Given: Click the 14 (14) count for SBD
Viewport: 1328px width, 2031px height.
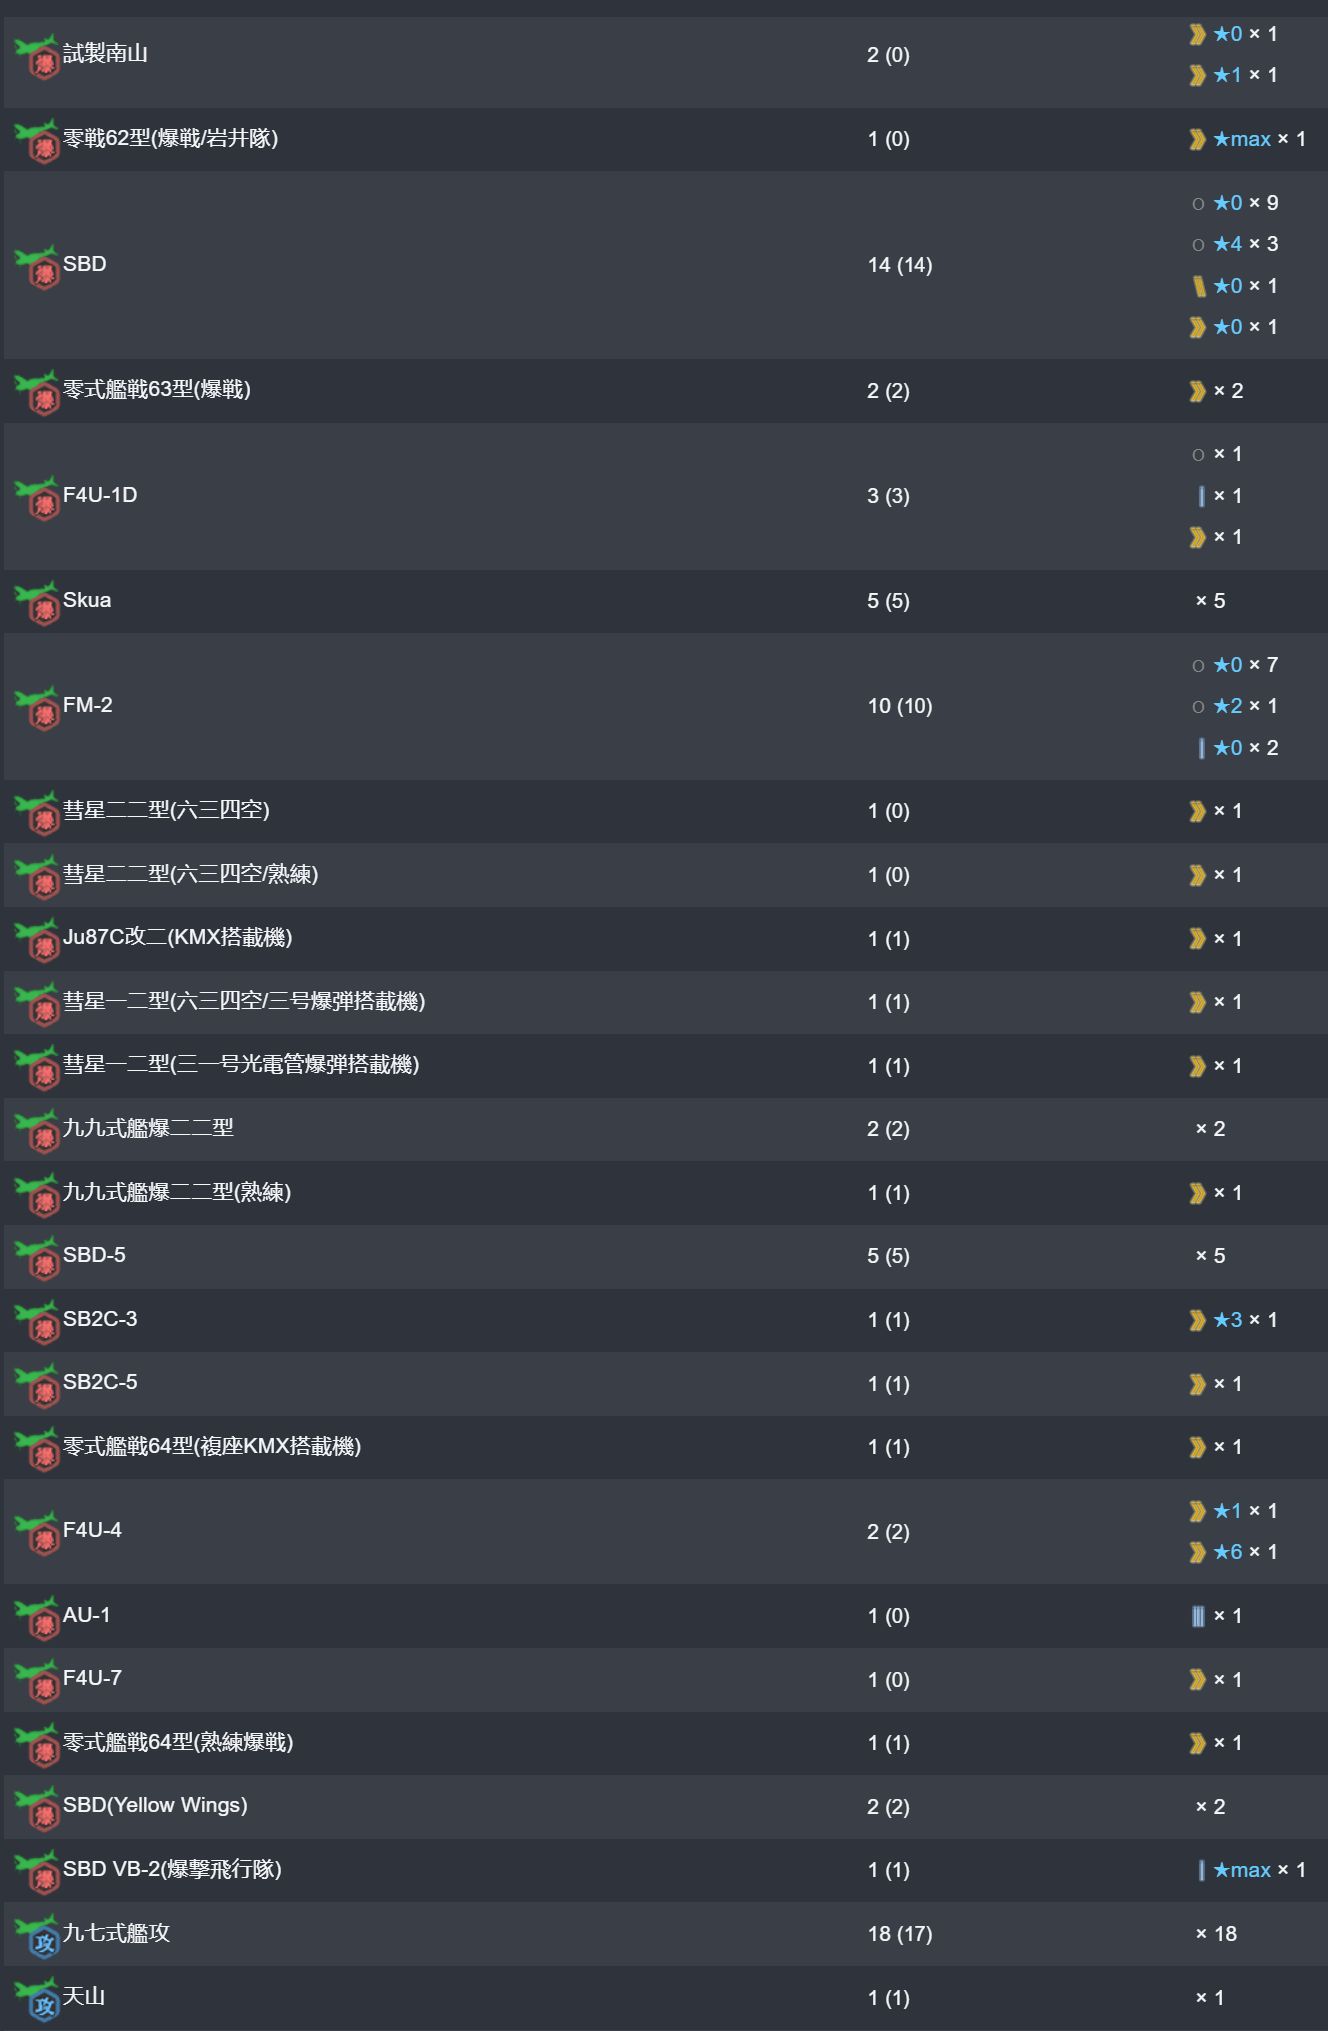Looking at the screenshot, I should tap(899, 265).
